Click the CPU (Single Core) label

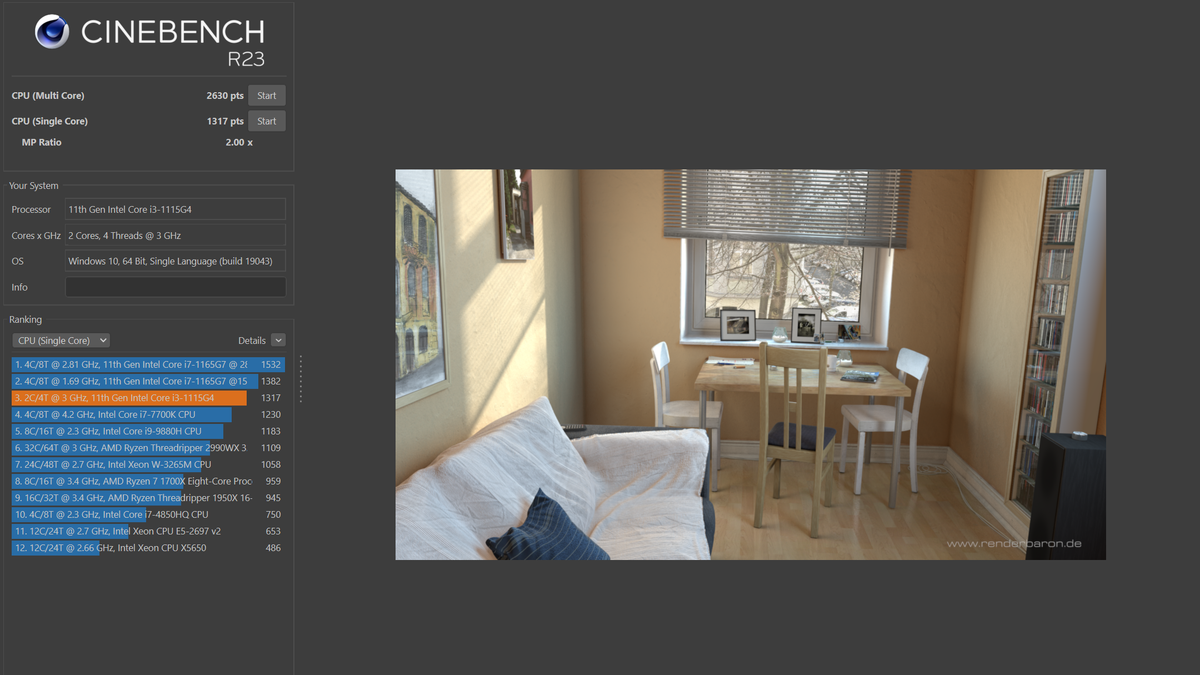click(x=50, y=121)
